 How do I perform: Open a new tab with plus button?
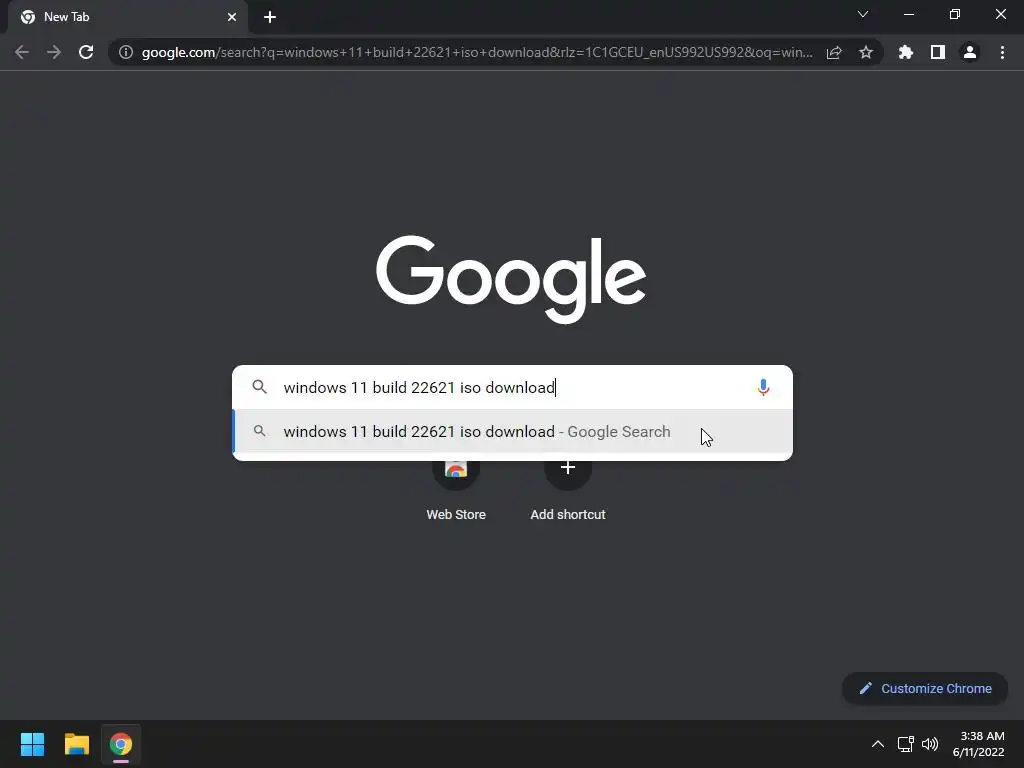(270, 17)
